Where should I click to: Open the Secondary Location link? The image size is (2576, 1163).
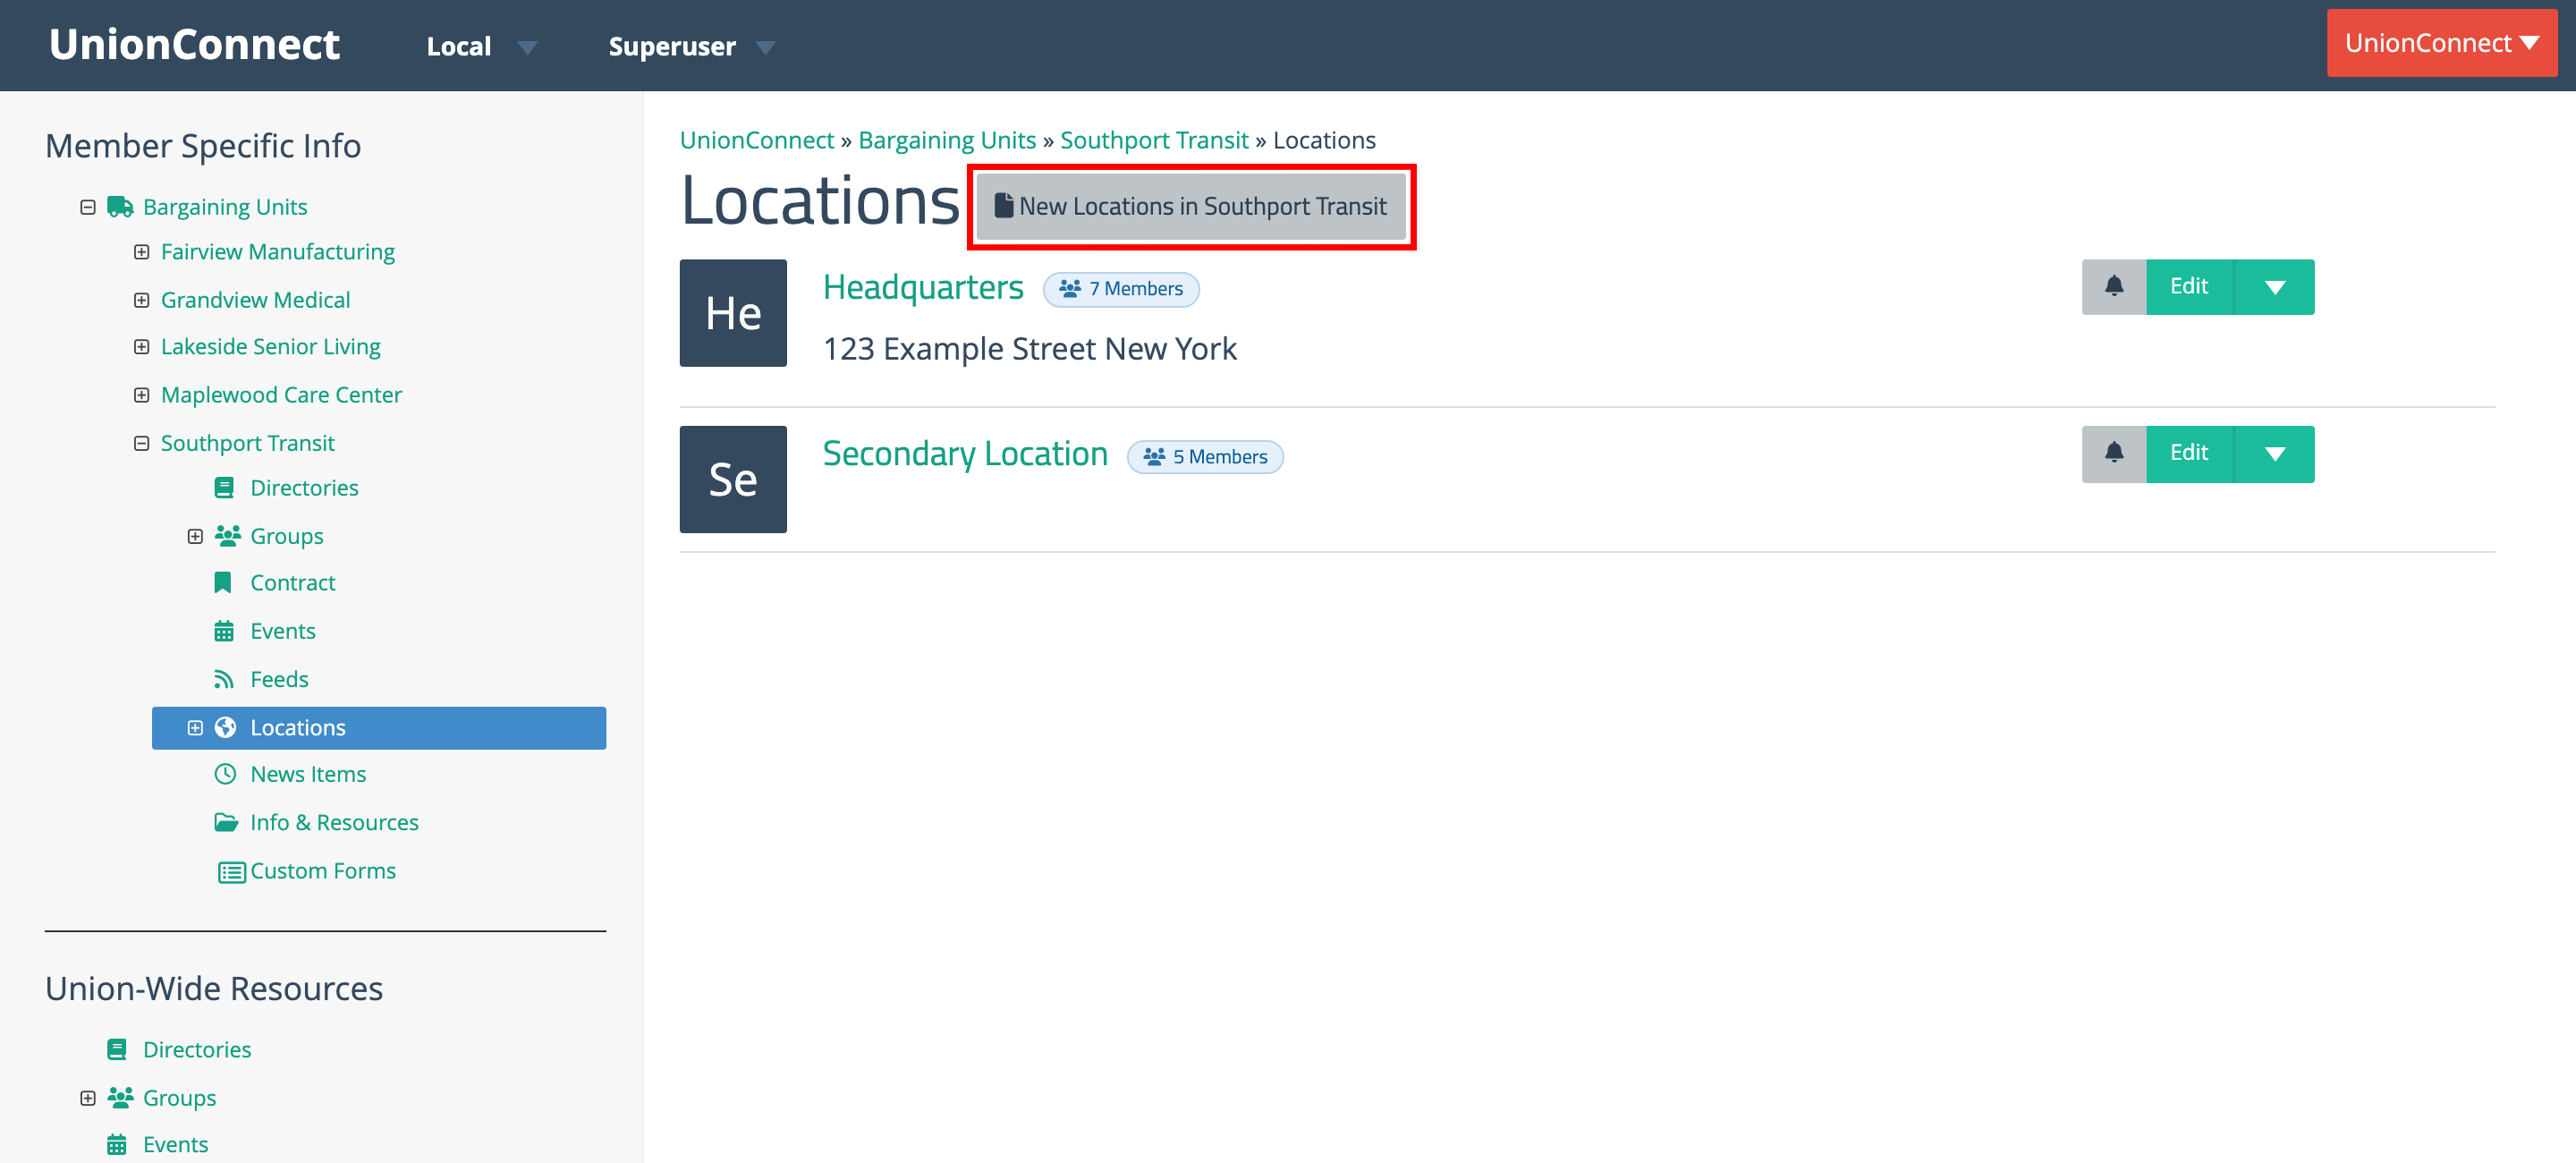(x=965, y=454)
